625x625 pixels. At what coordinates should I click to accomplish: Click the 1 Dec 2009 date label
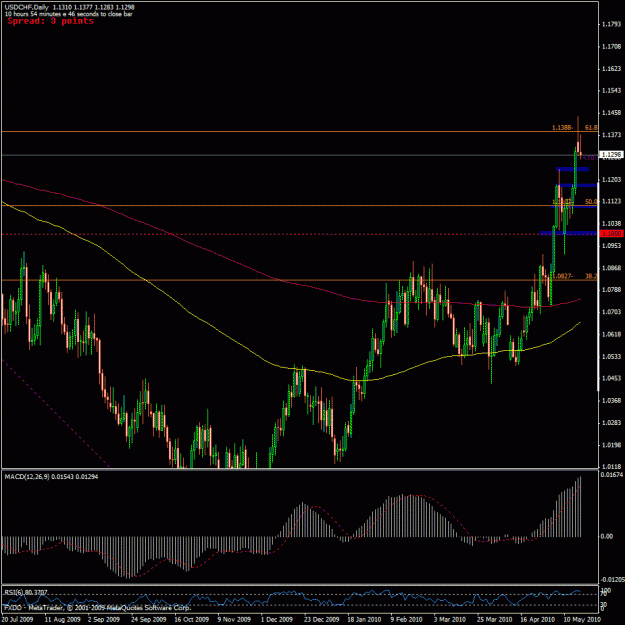tap(277, 620)
